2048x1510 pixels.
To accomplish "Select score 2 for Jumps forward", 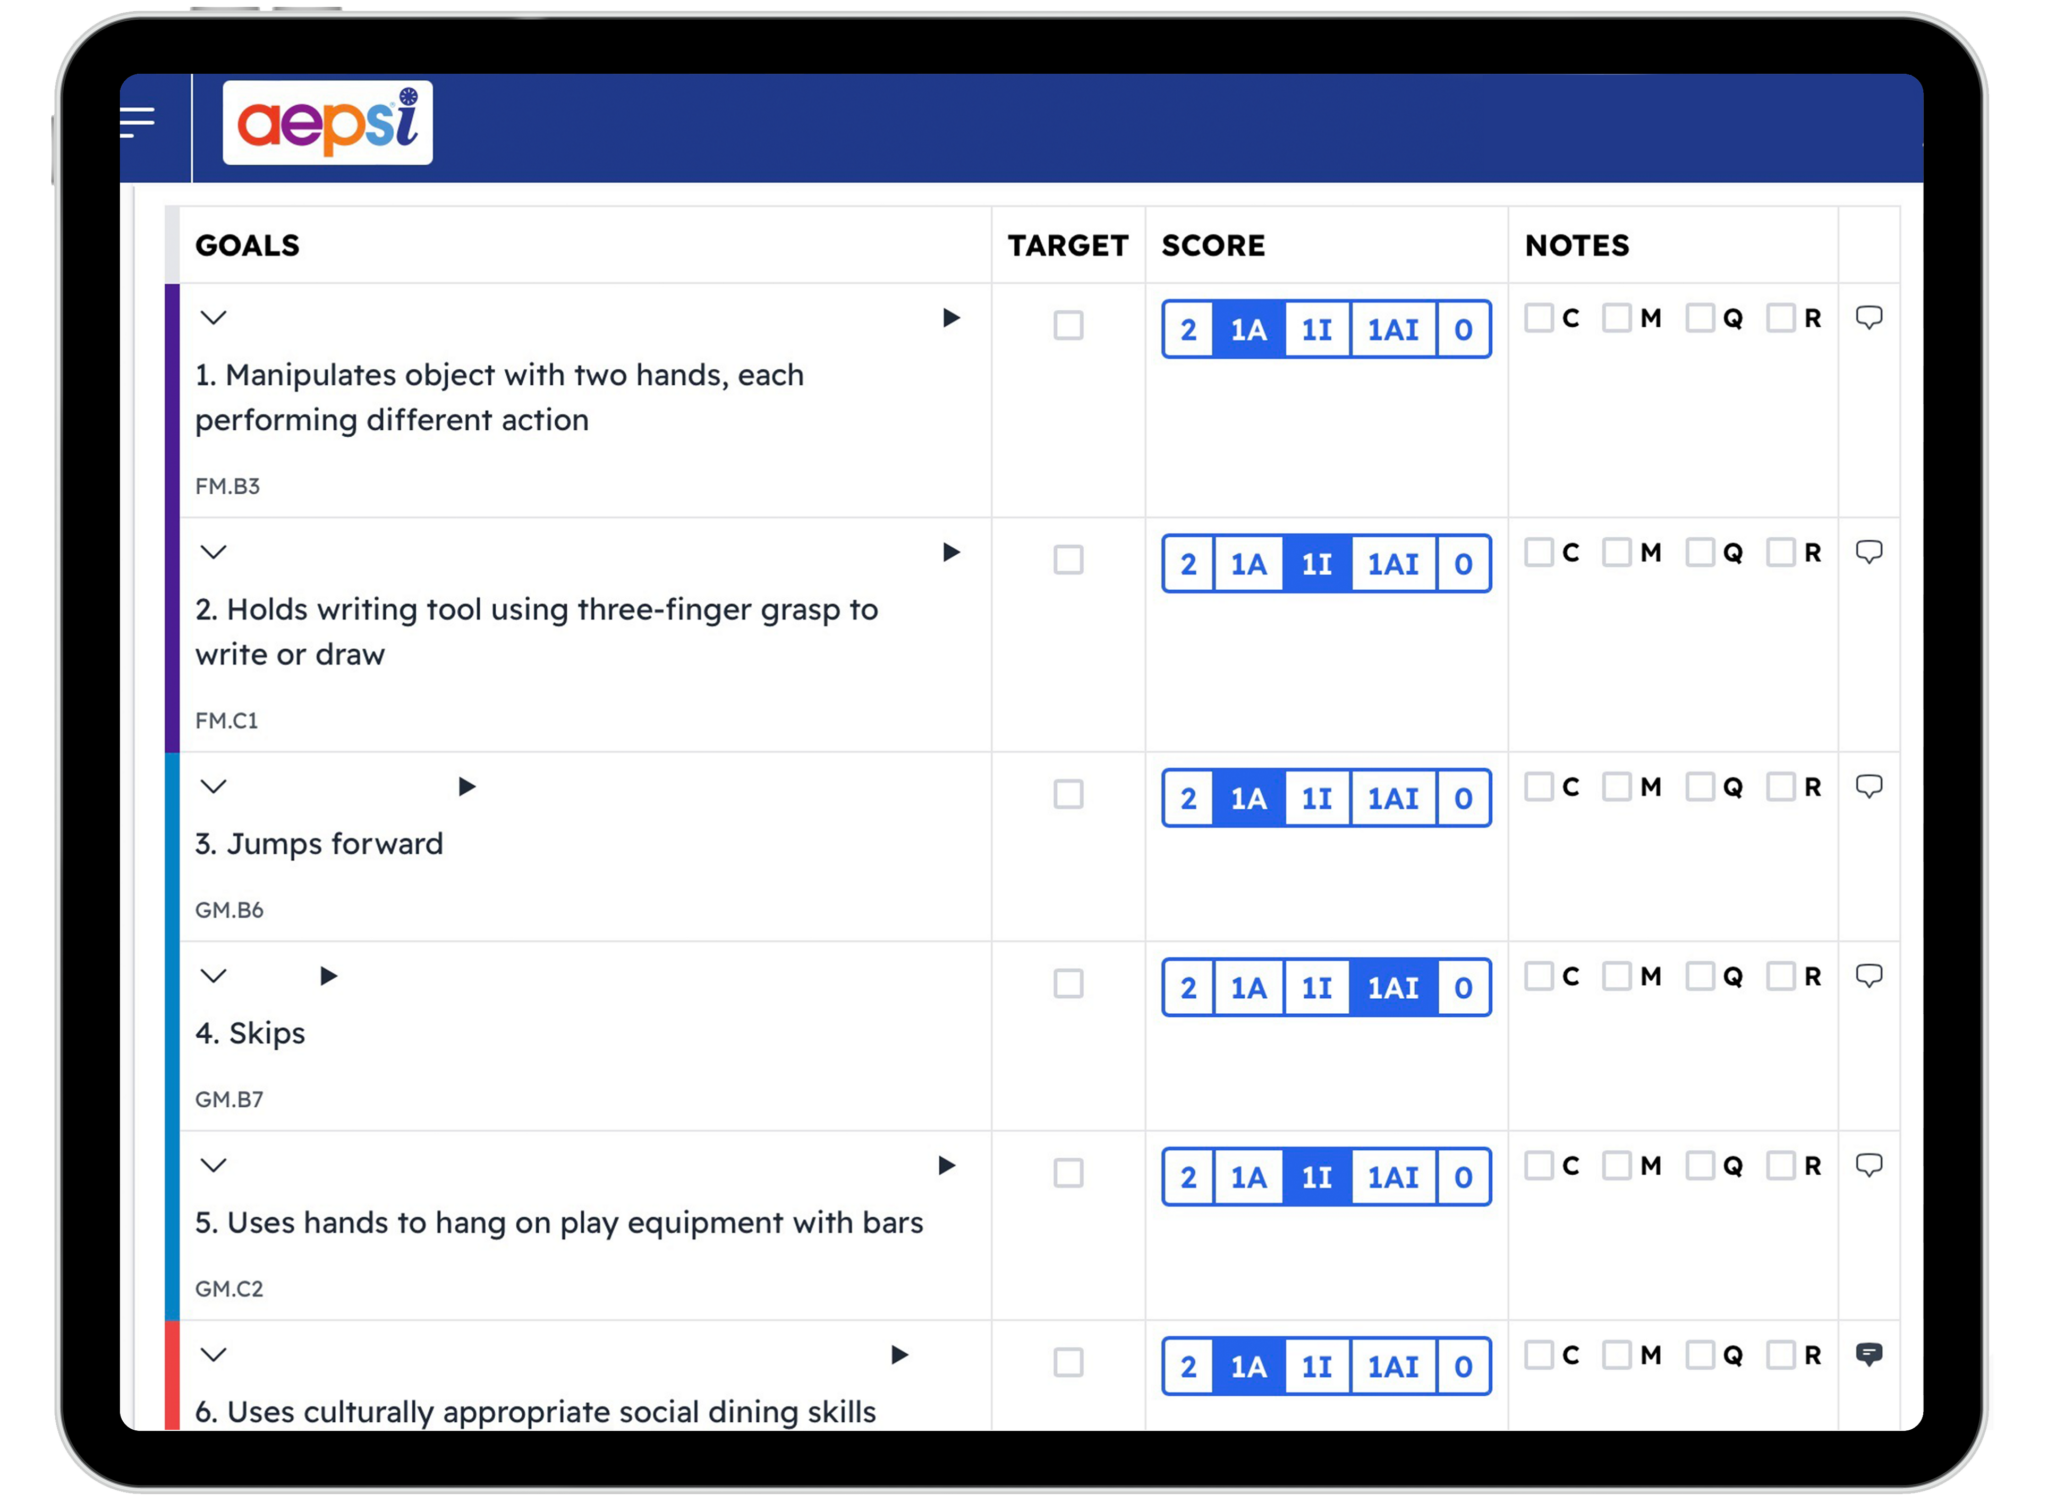I will point(1188,798).
